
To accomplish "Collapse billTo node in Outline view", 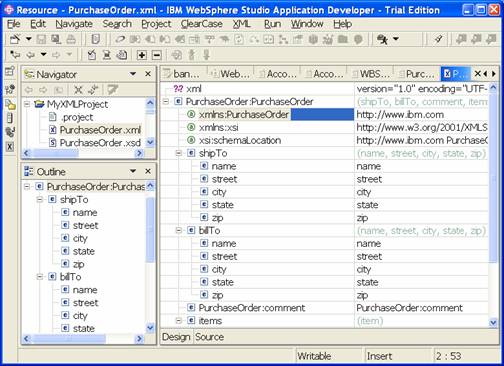I will pyautogui.click(x=40, y=277).
